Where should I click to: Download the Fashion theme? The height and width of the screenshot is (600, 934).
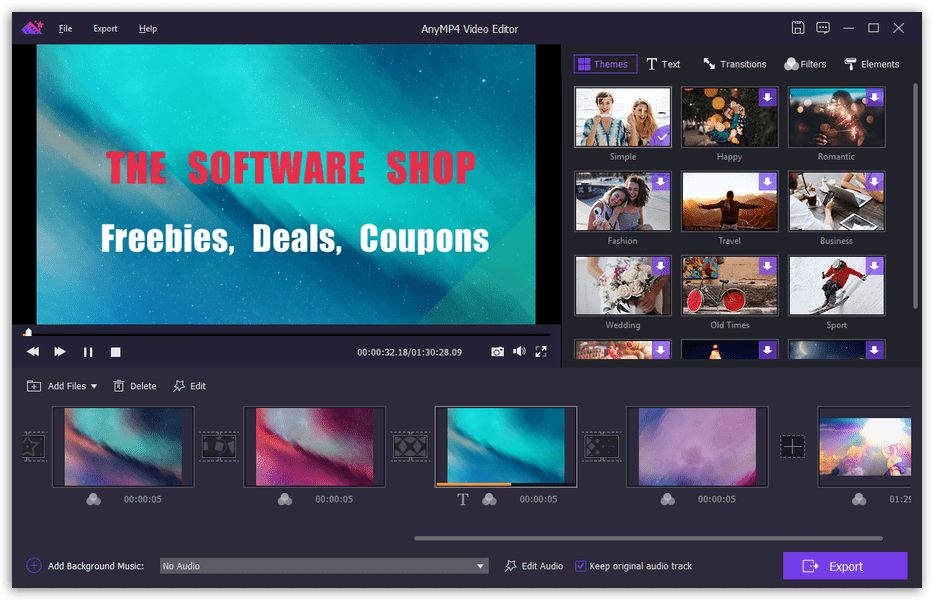click(x=661, y=181)
